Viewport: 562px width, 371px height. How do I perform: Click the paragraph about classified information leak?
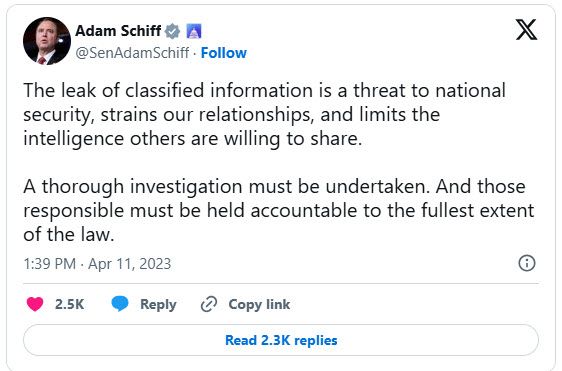click(265, 115)
